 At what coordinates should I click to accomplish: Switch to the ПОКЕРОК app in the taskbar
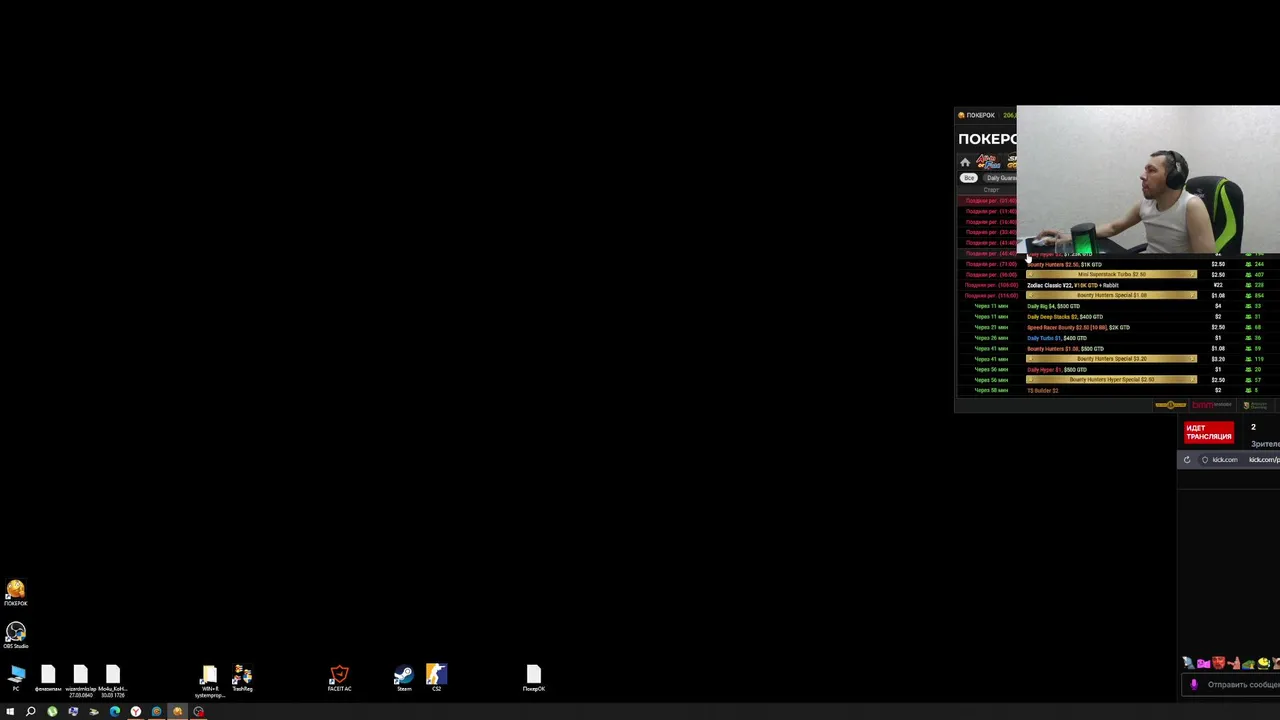177,712
